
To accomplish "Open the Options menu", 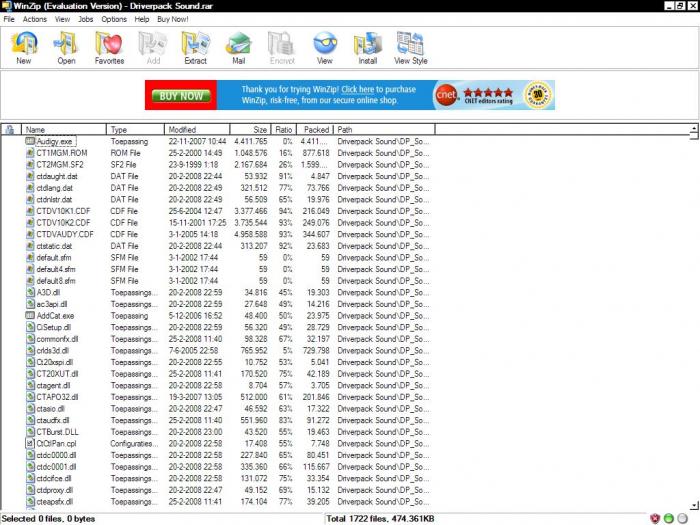I will [x=114, y=19].
